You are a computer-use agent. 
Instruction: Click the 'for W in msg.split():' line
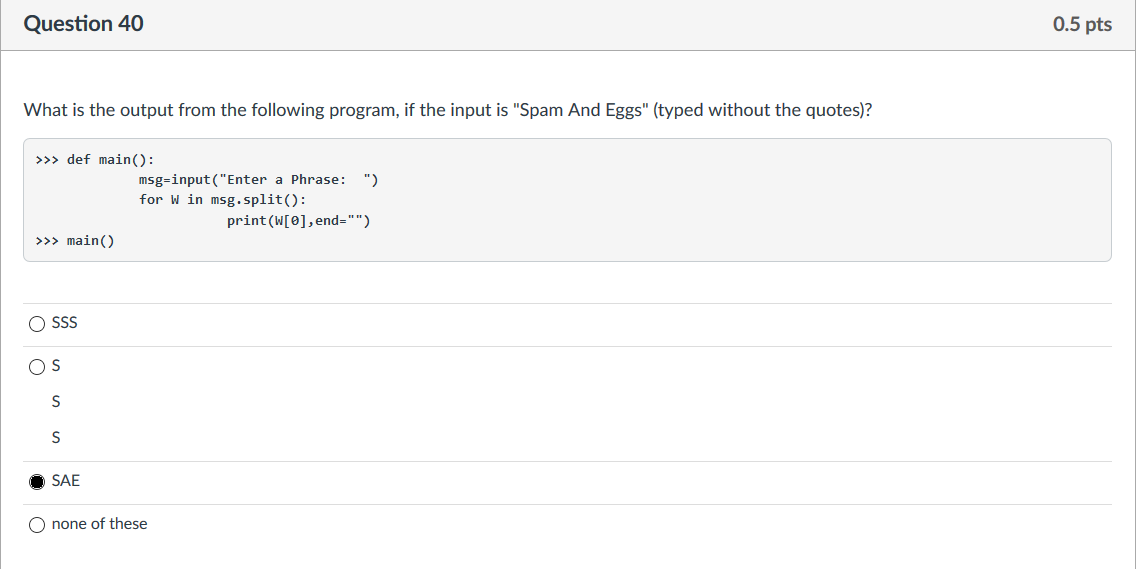(x=223, y=200)
